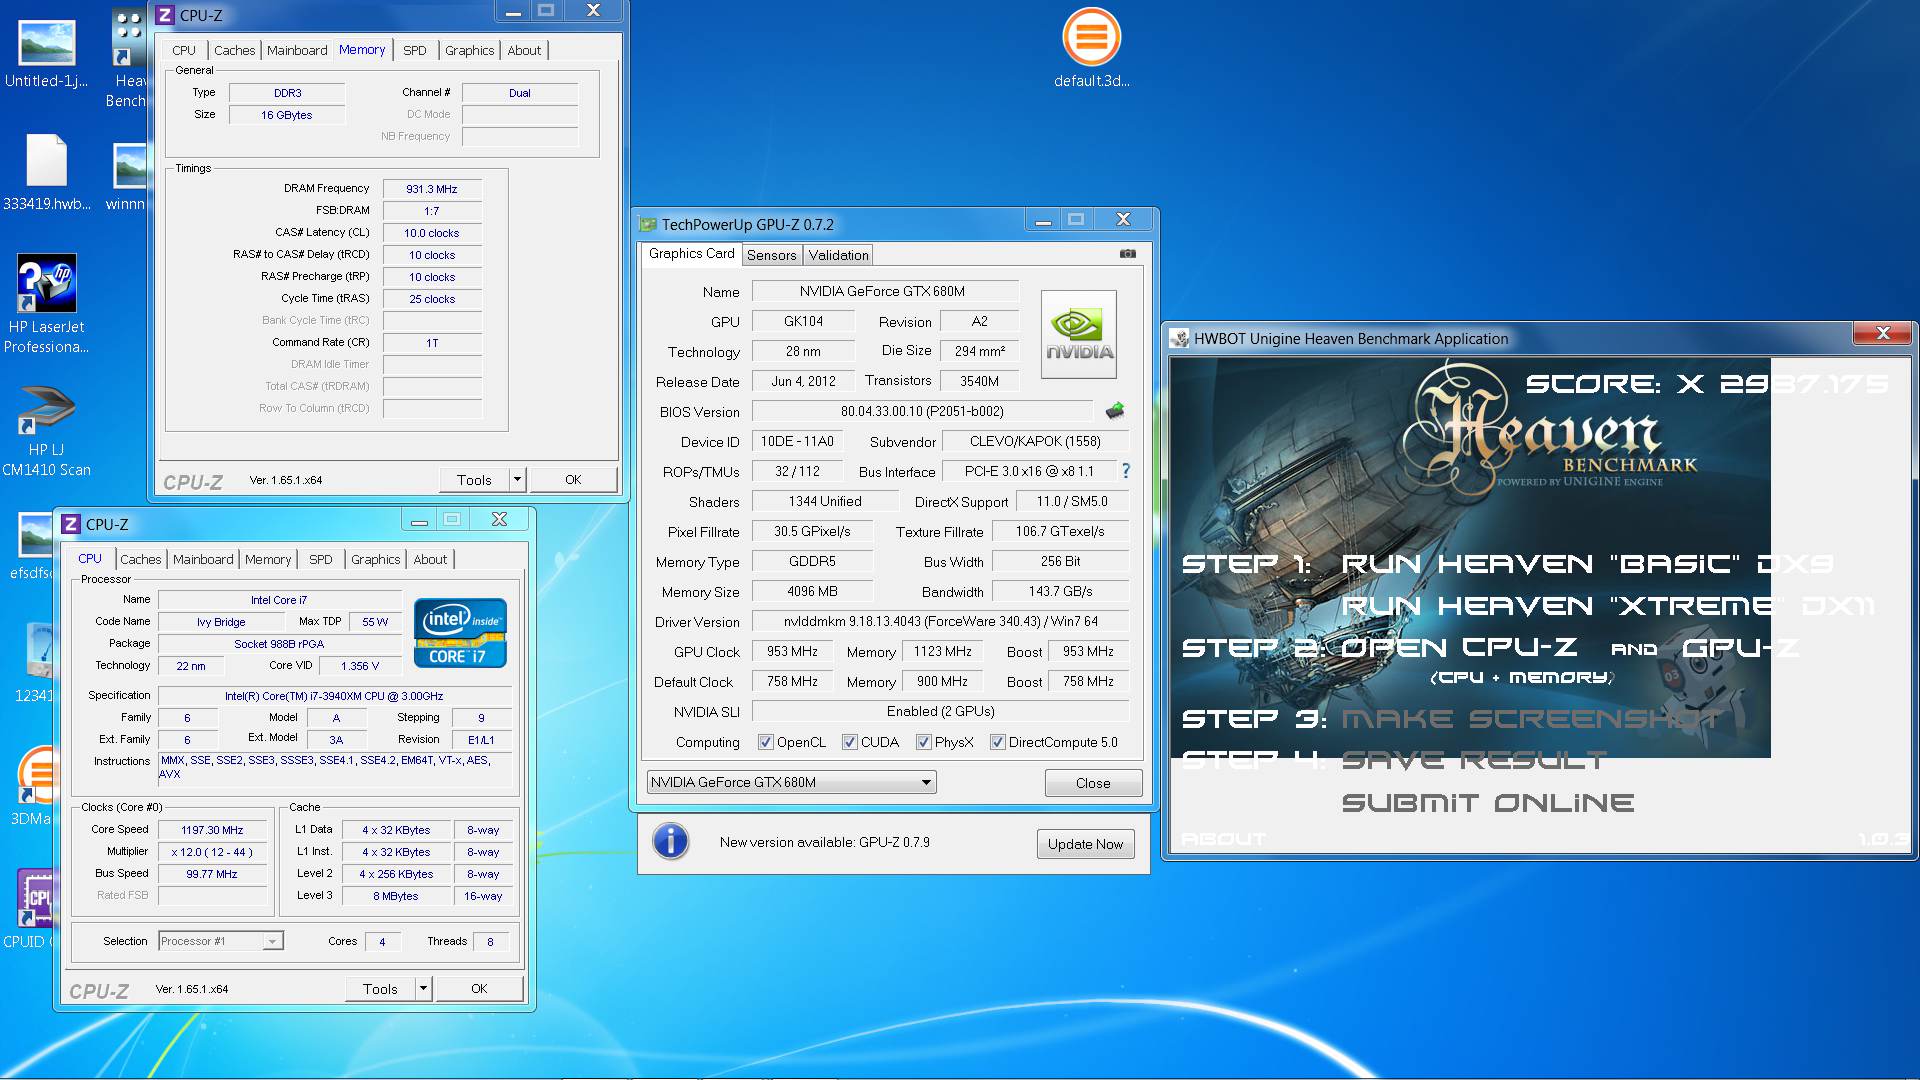Click the Memory CPU-Z window title icon

(166, 15)
